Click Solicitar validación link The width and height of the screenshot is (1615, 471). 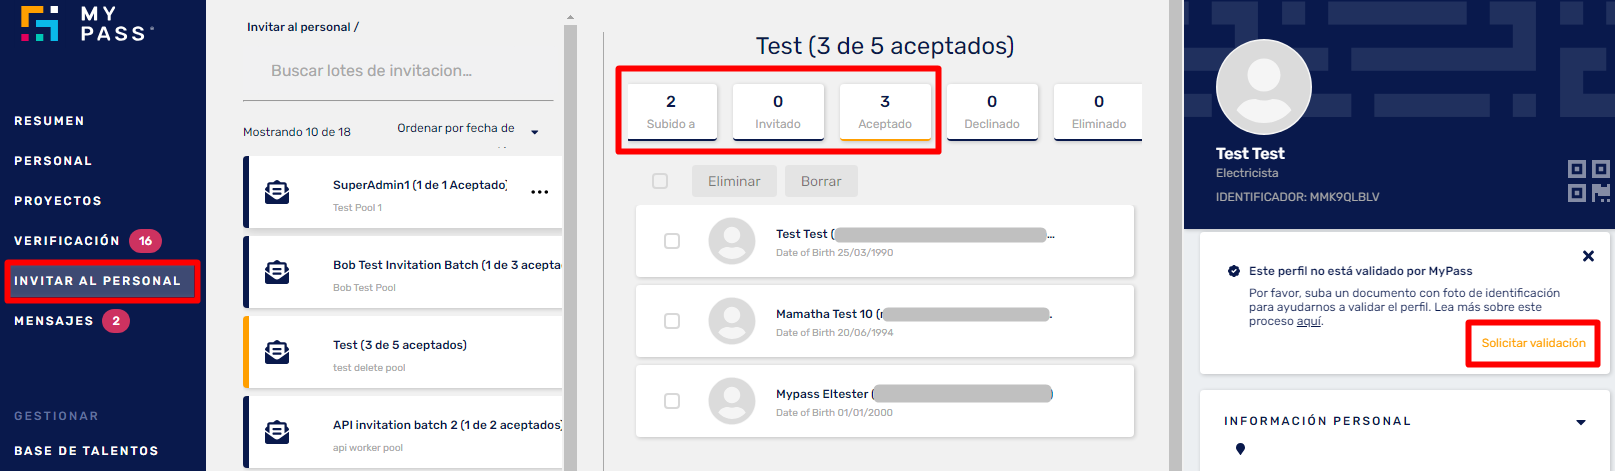[1533, 343]
